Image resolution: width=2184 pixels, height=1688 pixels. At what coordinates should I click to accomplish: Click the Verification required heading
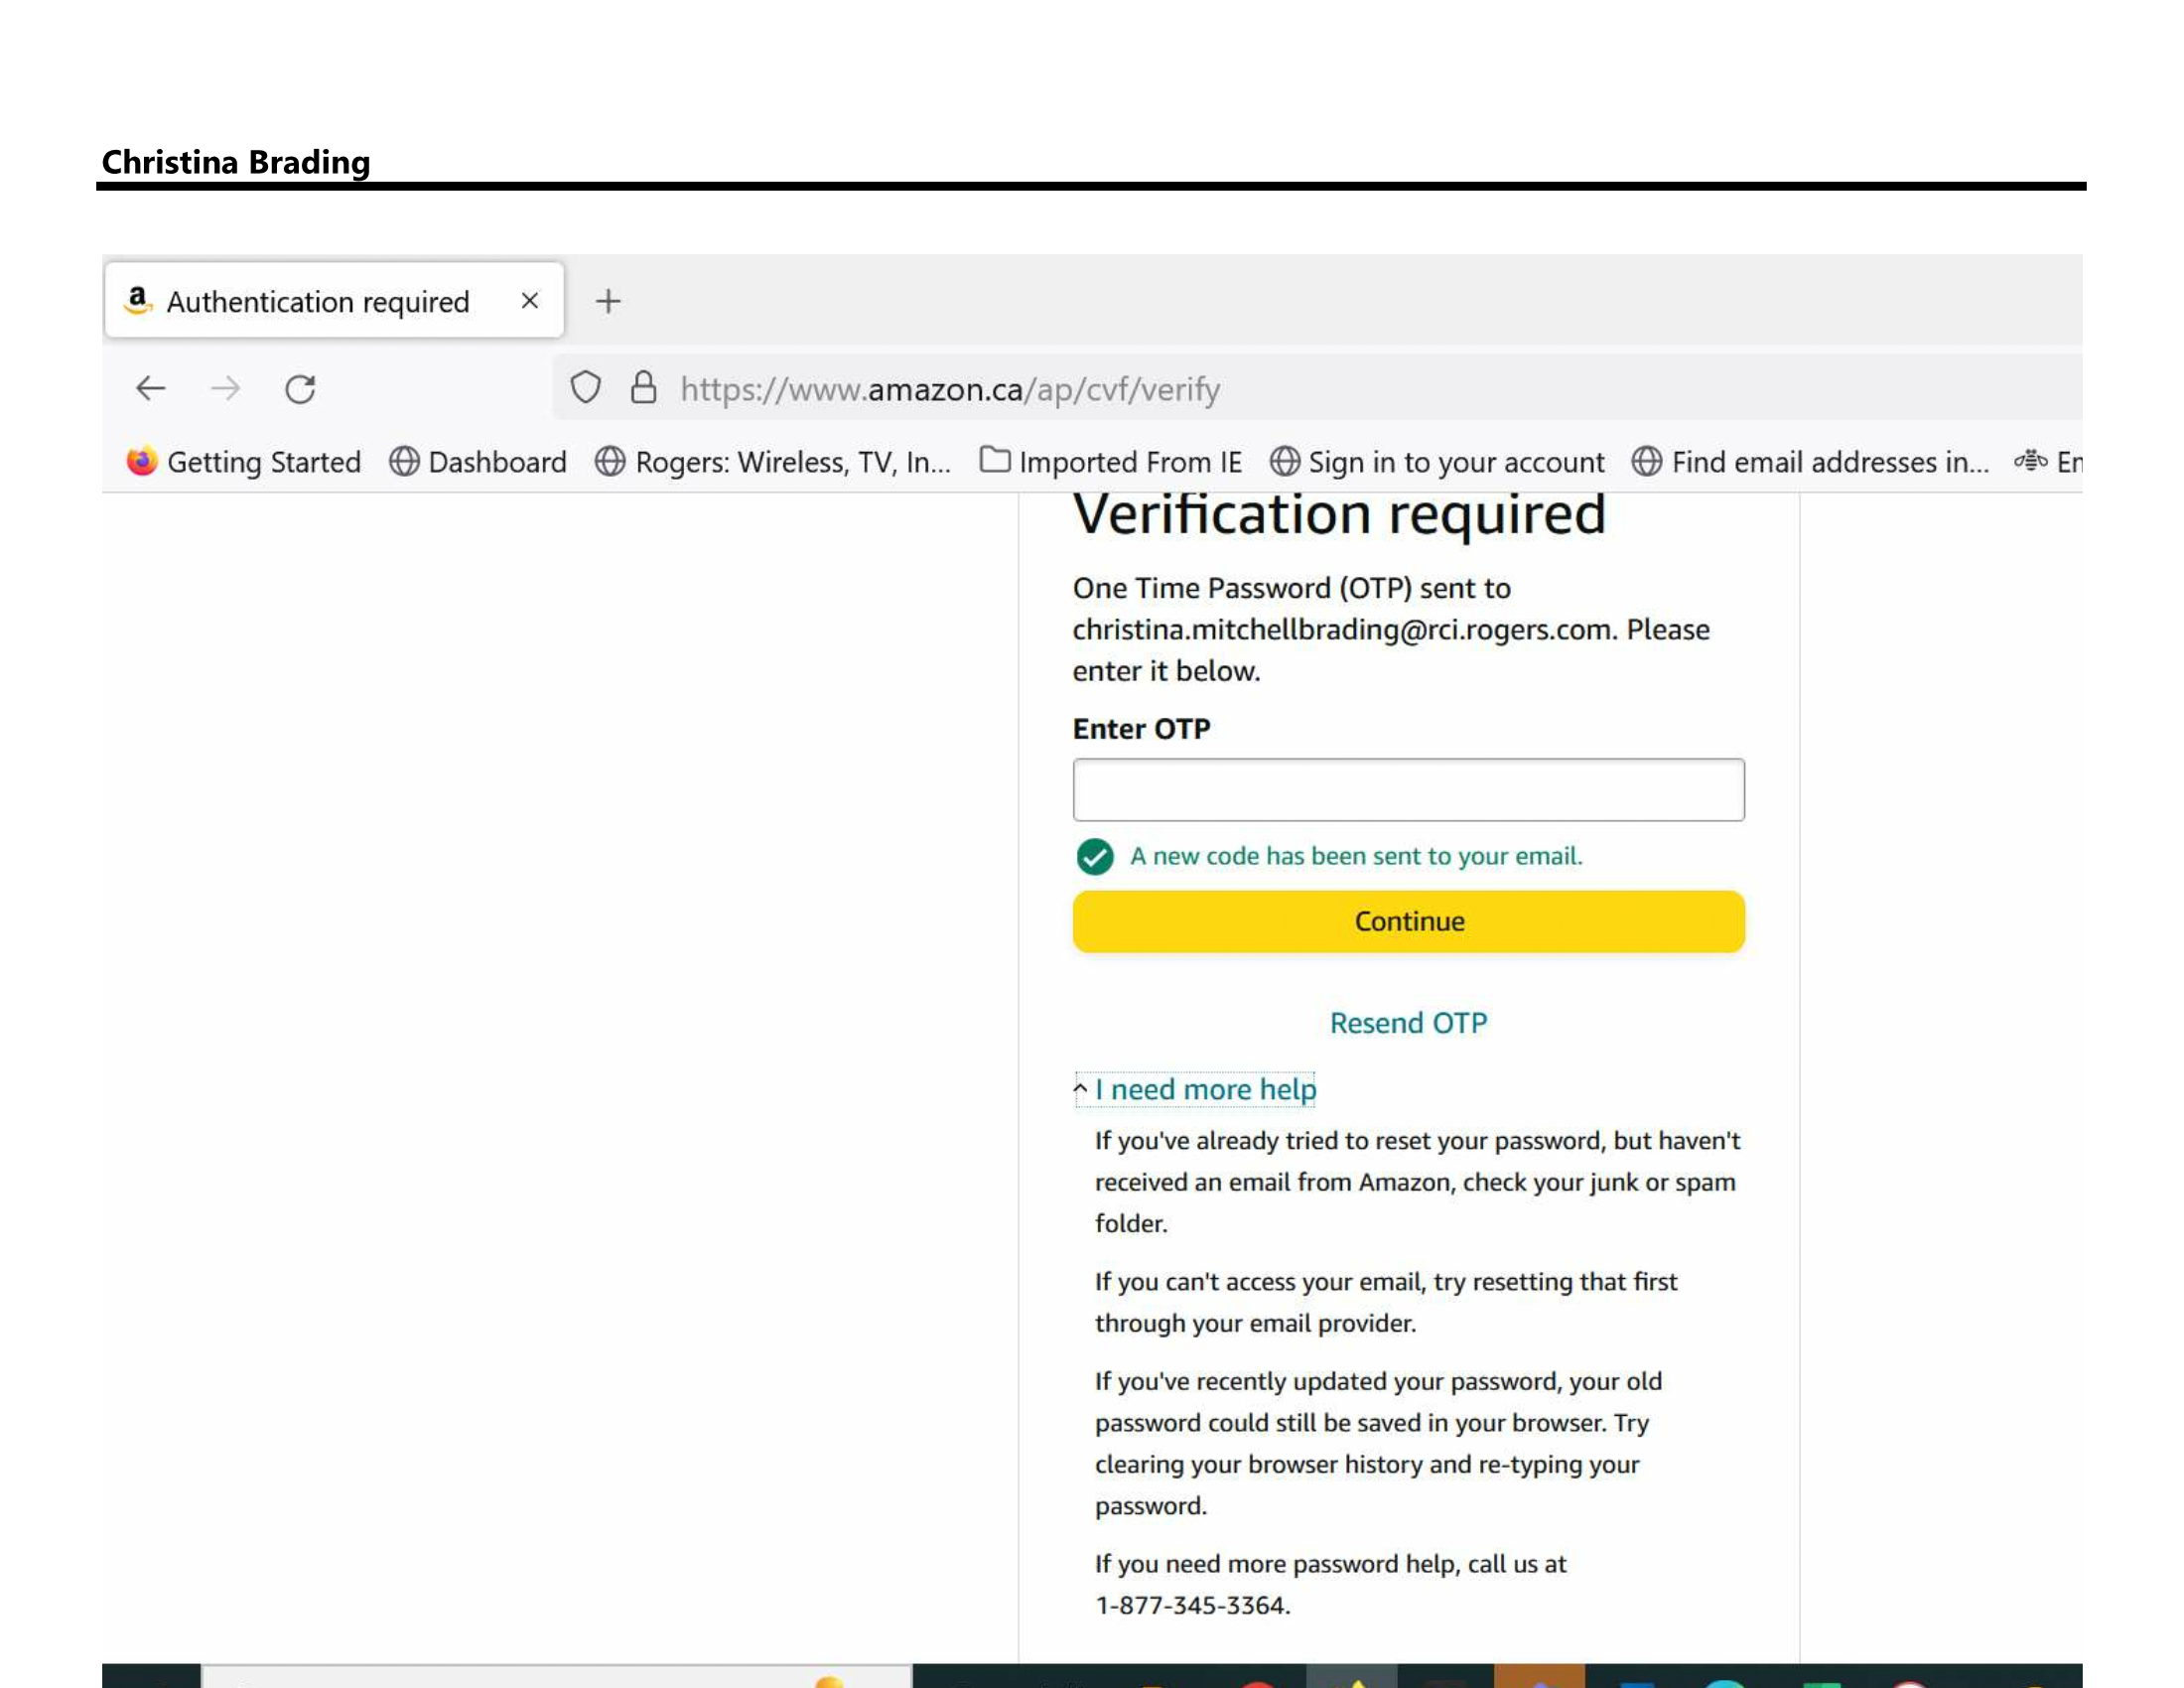[1339, 514]
